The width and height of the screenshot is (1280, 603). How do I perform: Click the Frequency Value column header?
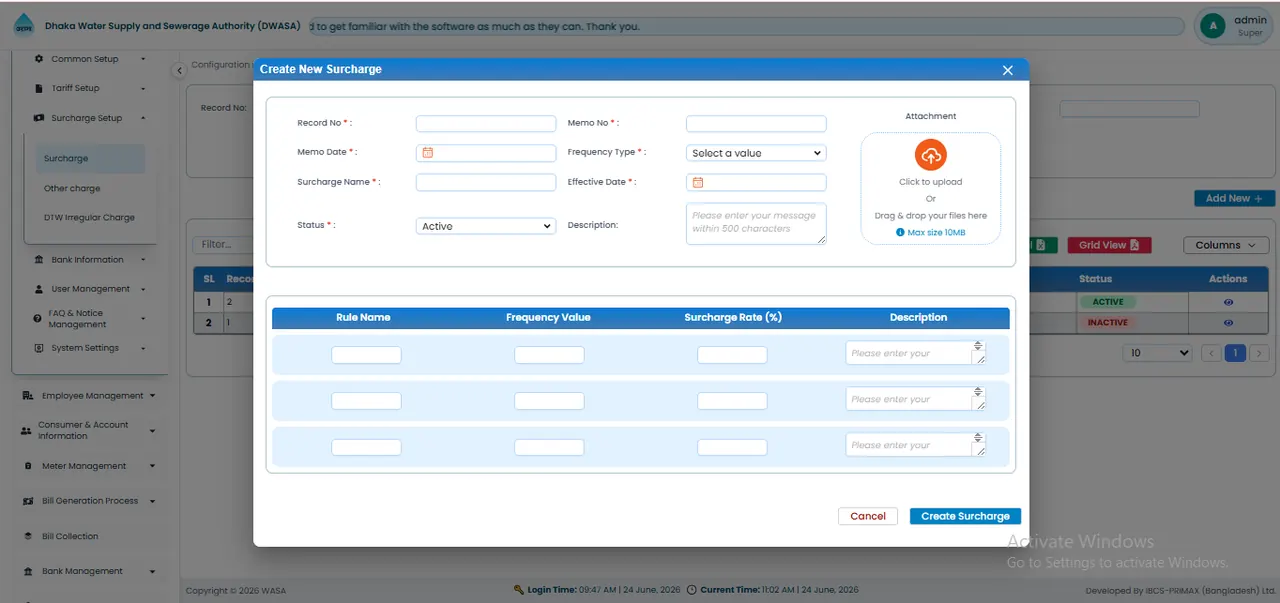pos(548,317)
